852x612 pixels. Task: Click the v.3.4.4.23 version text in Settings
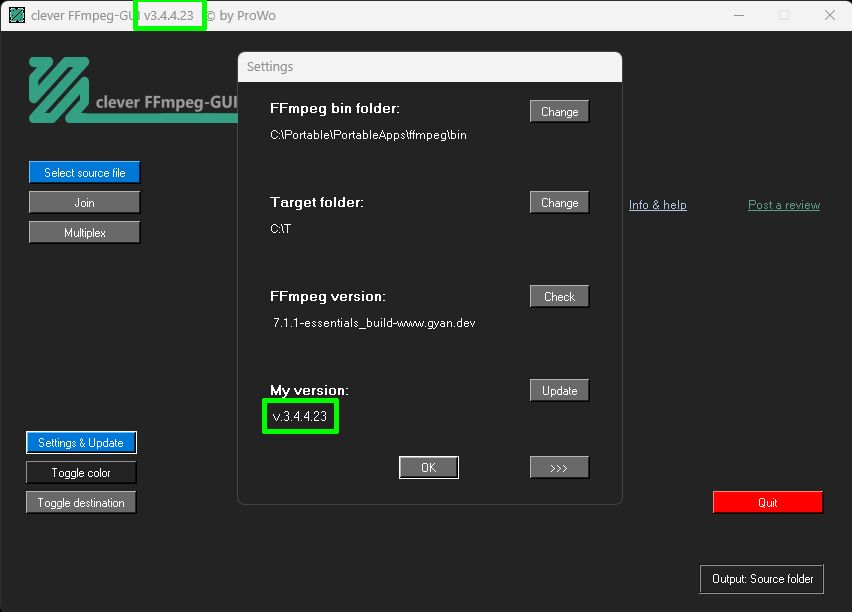click(300, 416)
